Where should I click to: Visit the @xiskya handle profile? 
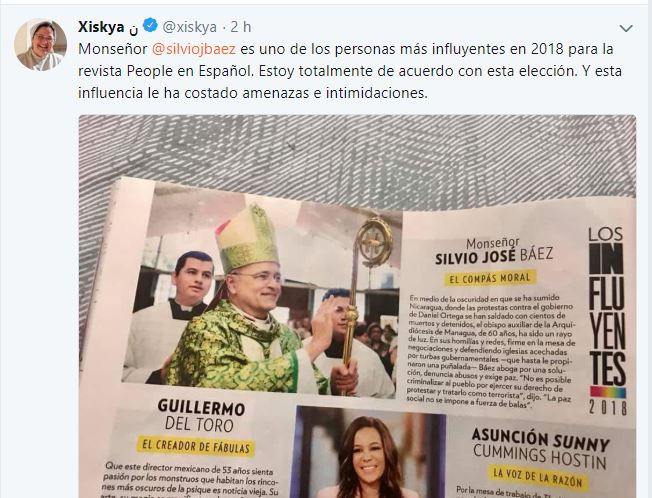point(190,27)
